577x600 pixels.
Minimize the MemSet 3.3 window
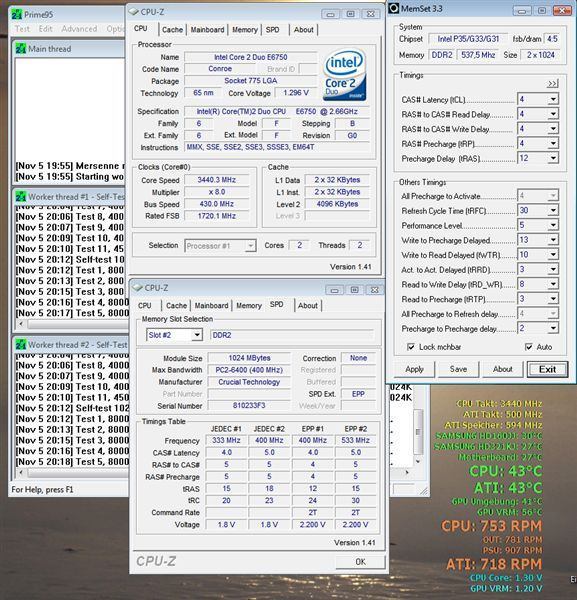[522, 11]
